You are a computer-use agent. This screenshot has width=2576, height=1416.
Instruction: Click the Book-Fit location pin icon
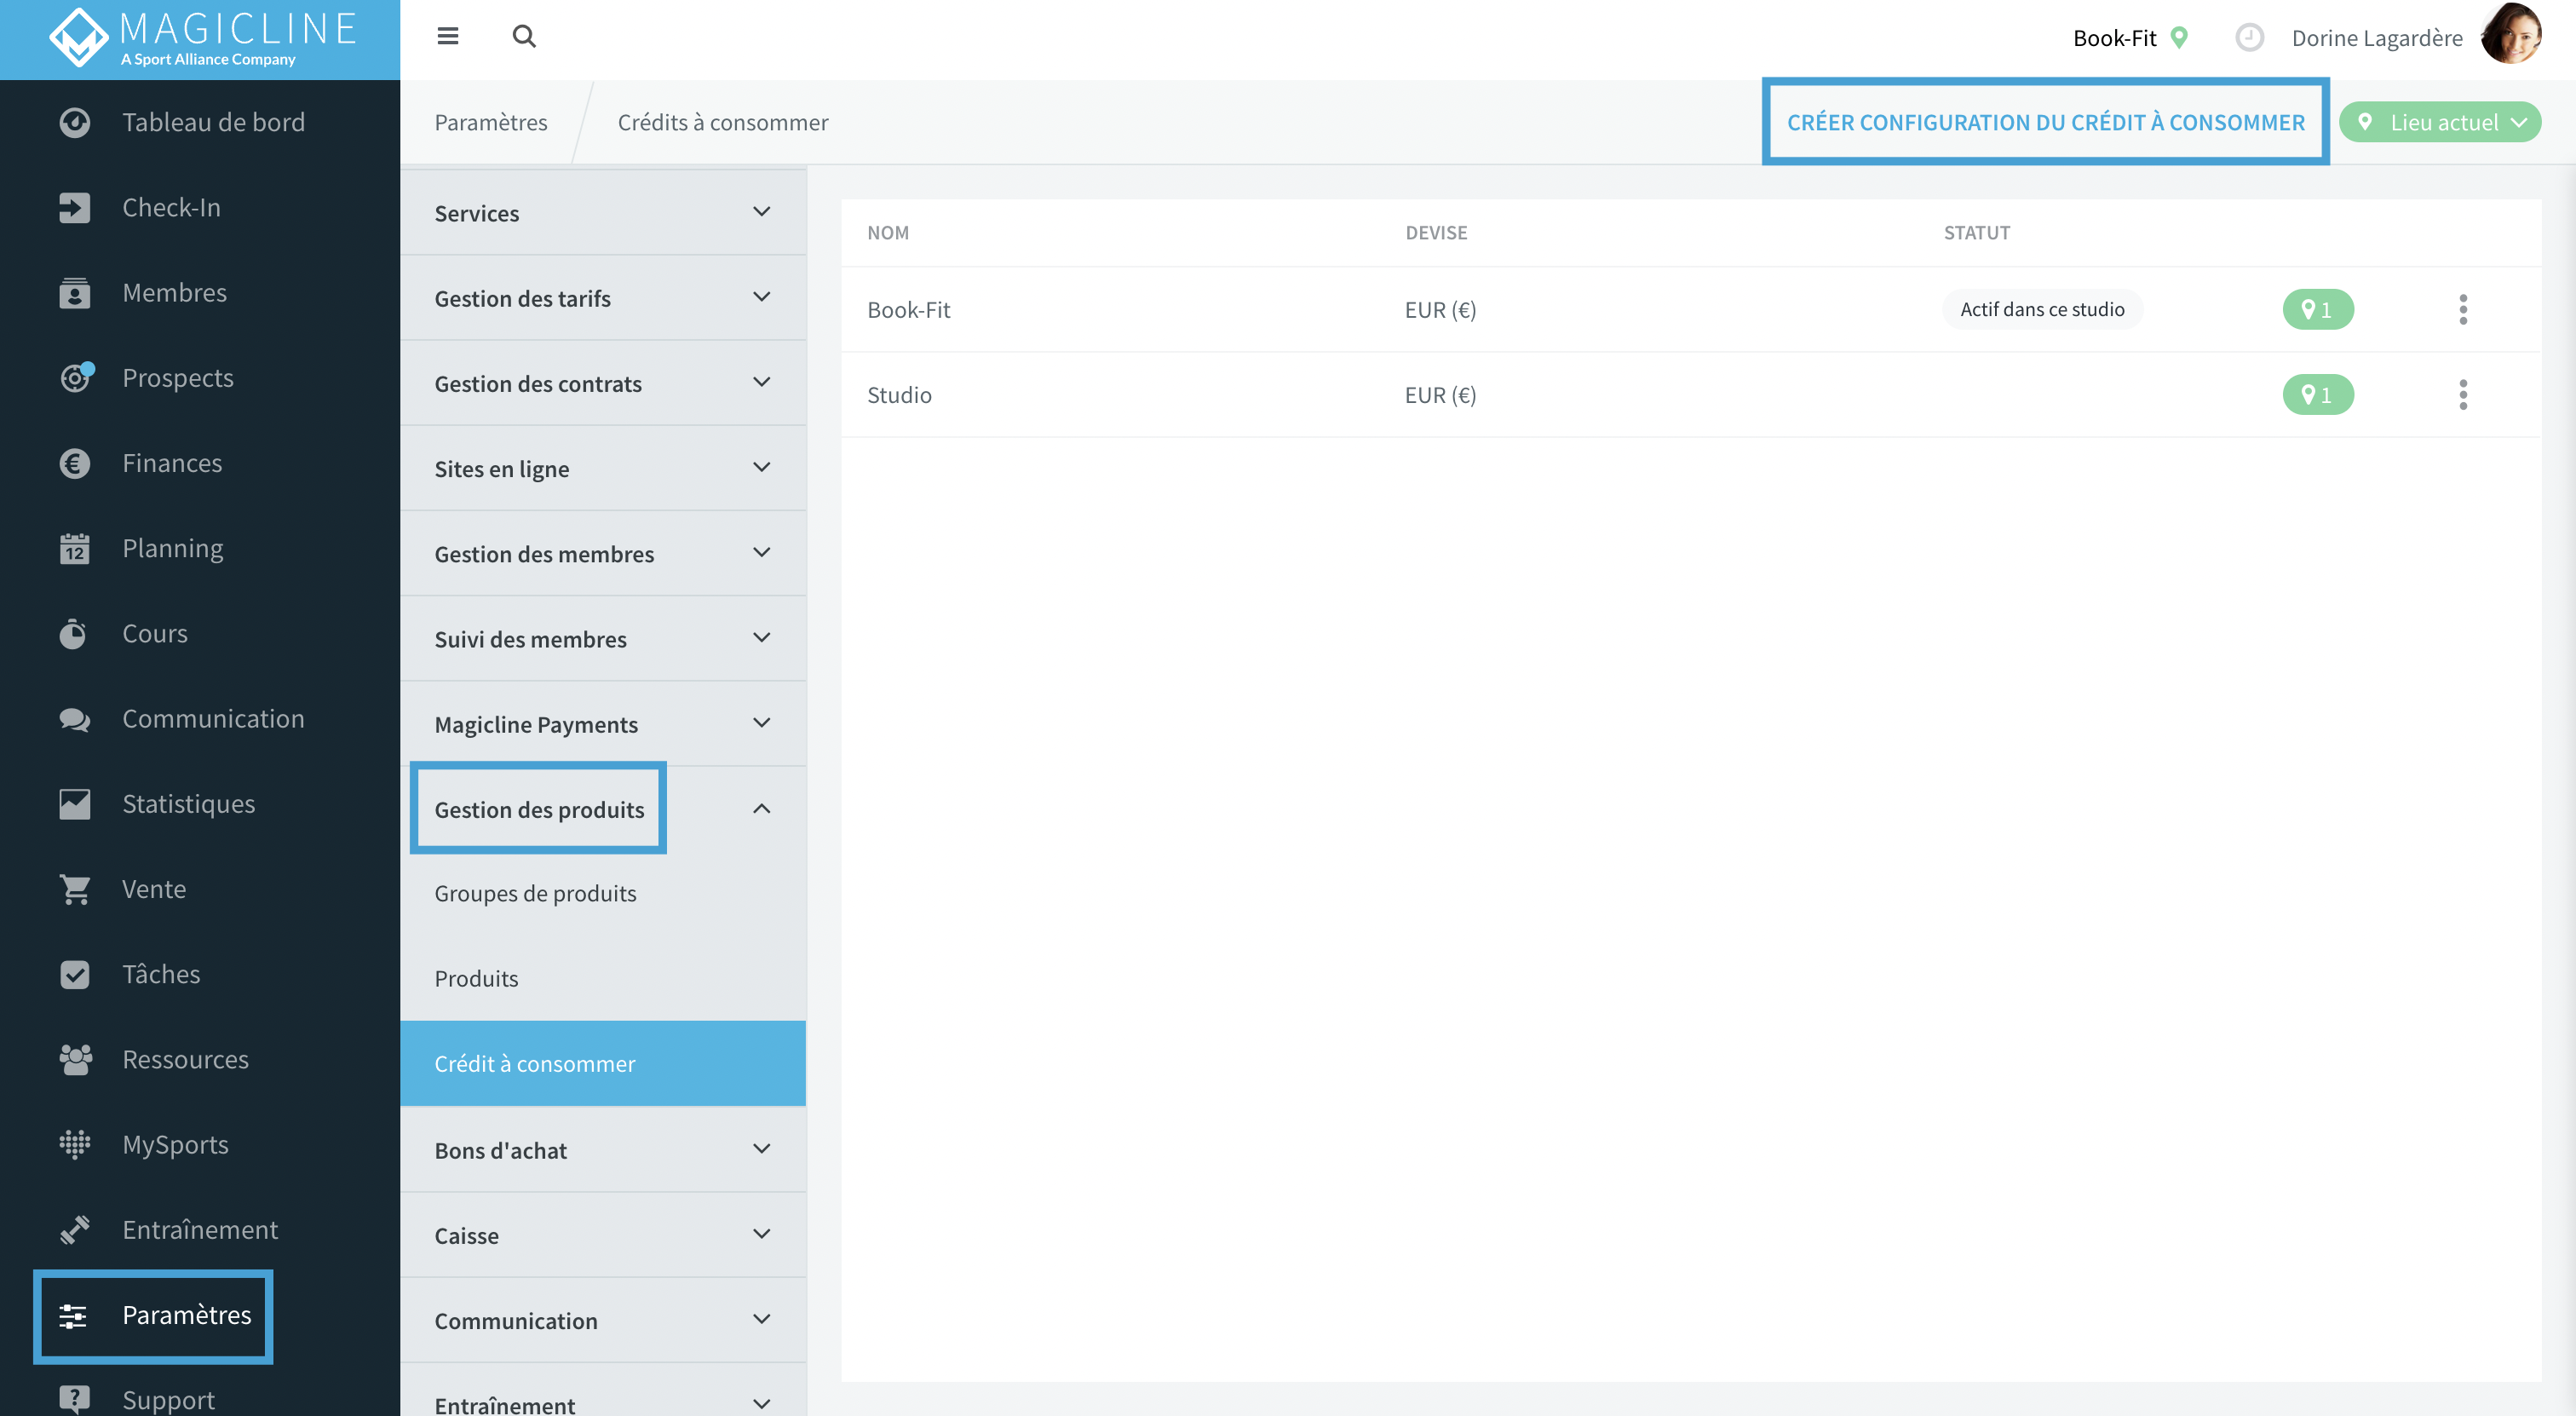click(x=2179, y=38)
